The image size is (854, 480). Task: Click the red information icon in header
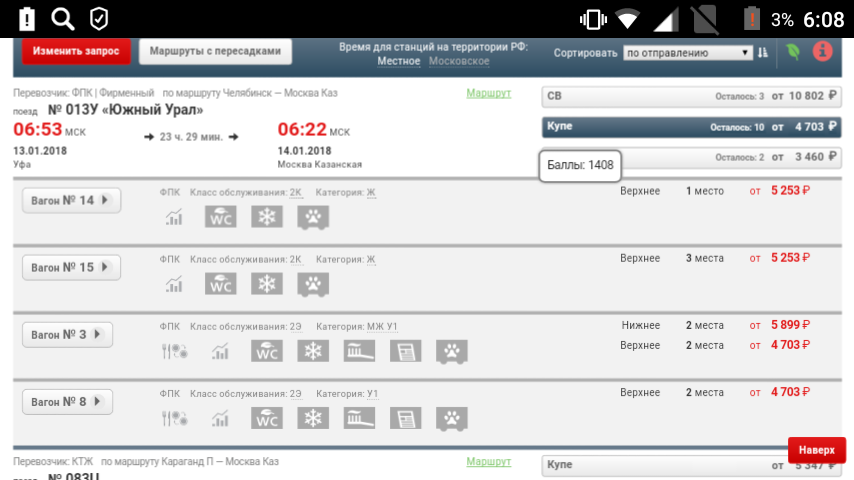click(823, 52)
